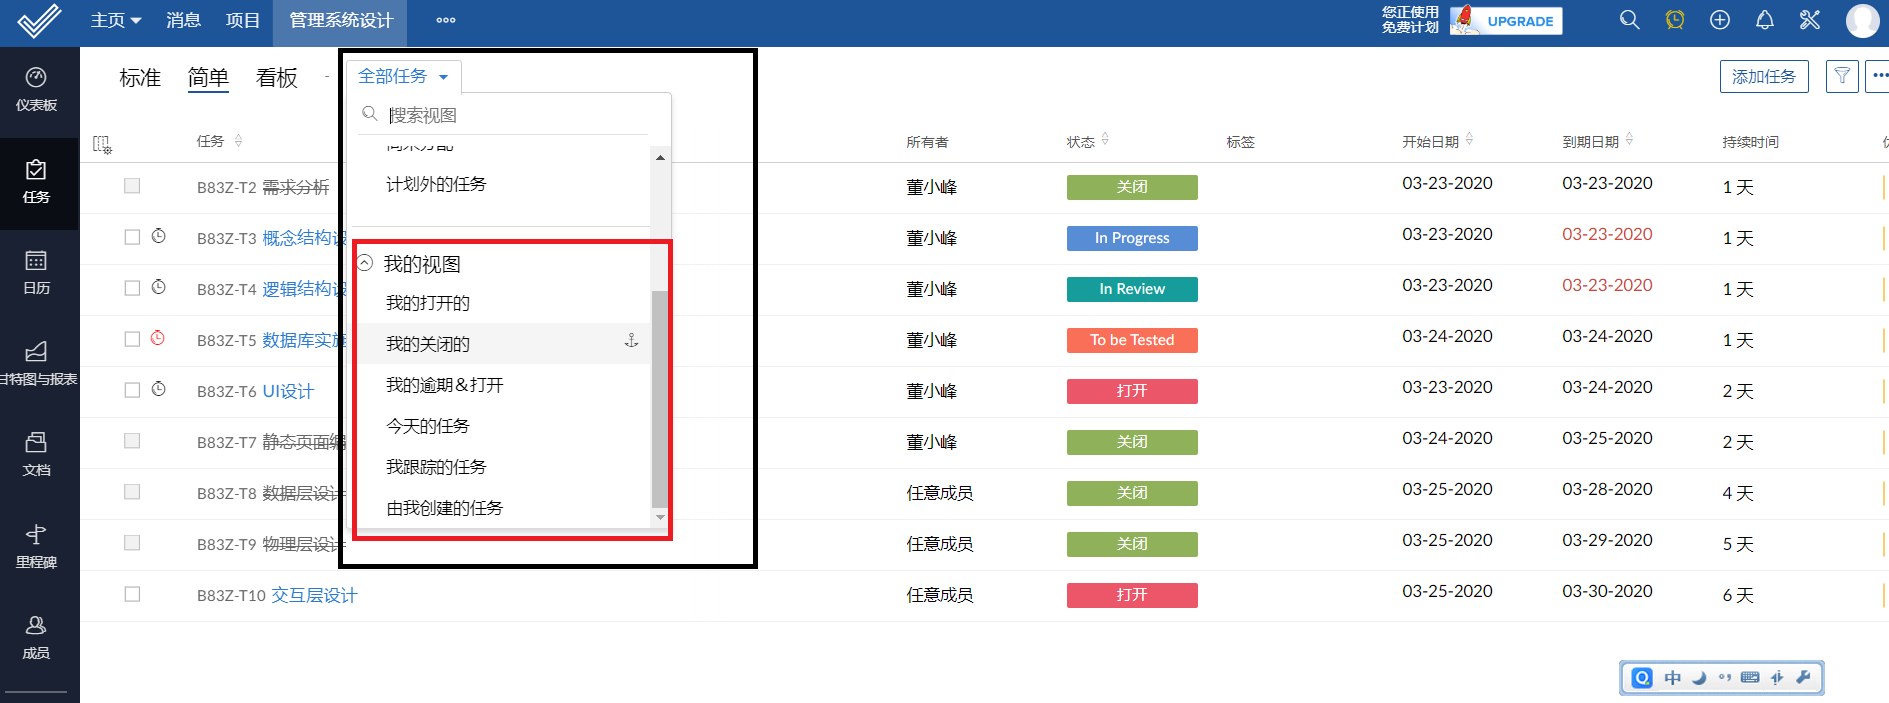Click the timer icon on B83Z-T3 row
The image size is (1889, 703).
pos(158,236)
